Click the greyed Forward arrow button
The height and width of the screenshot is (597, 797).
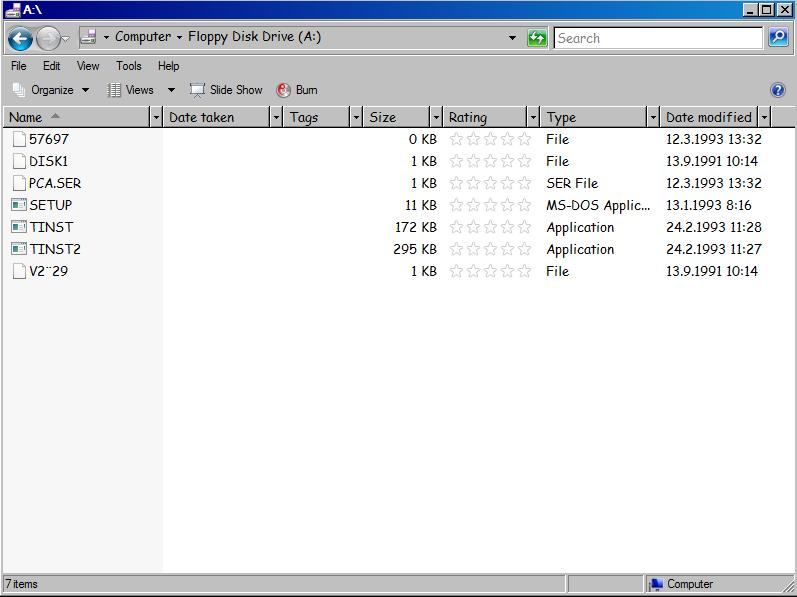coord(48,39)
